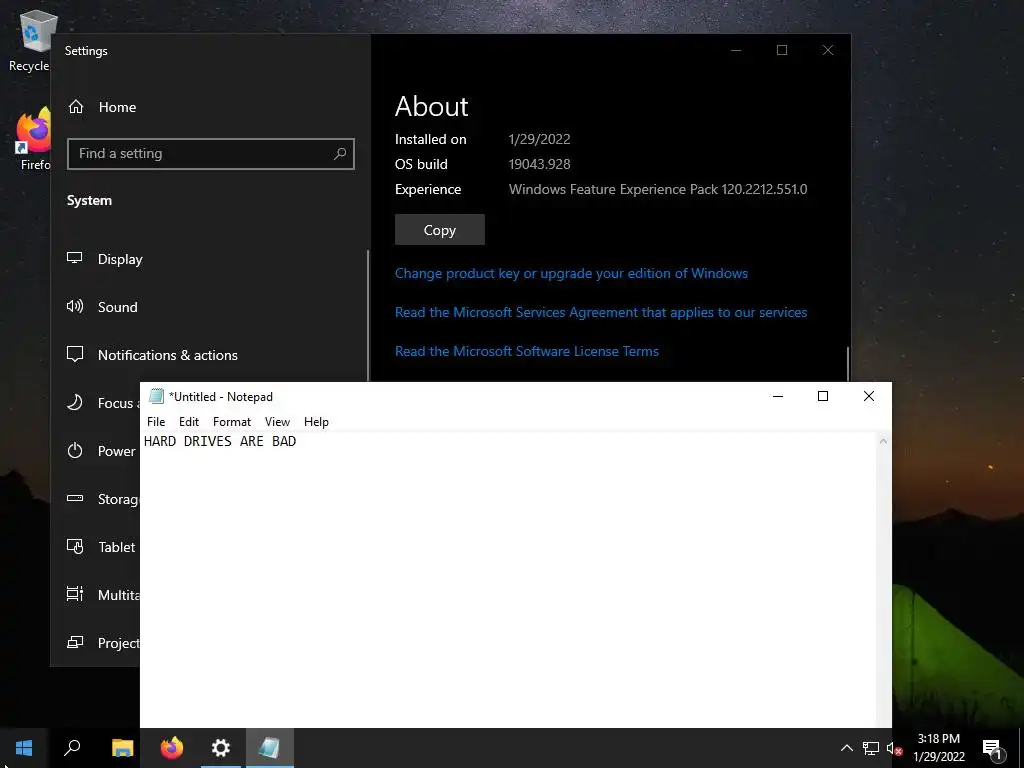Open the Notepad View menu
1024x768 pixels.
[277, 422]
